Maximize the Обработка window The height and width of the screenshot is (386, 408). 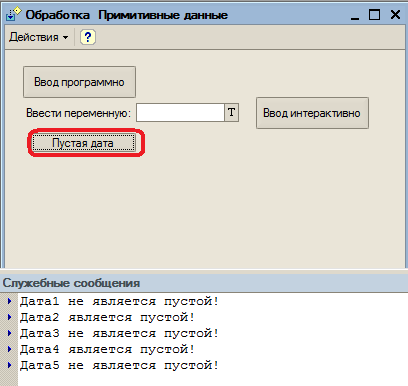pos(374,15)
